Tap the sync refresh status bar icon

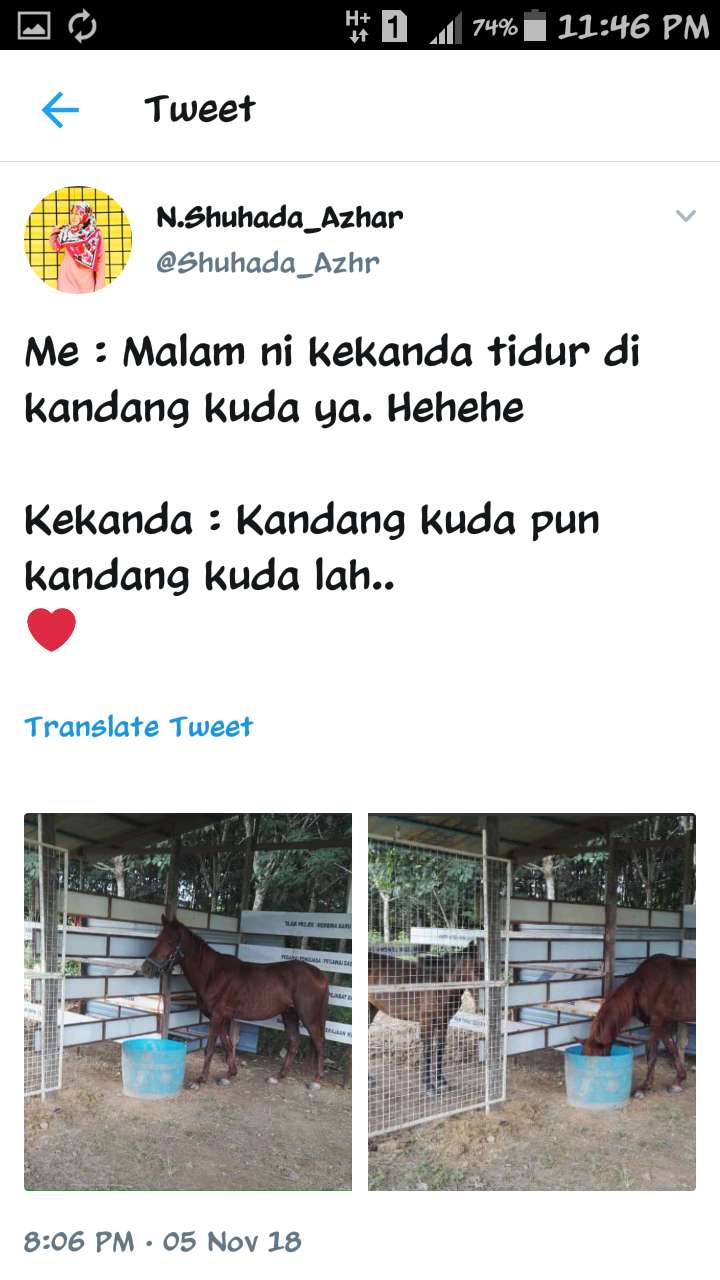83,26
